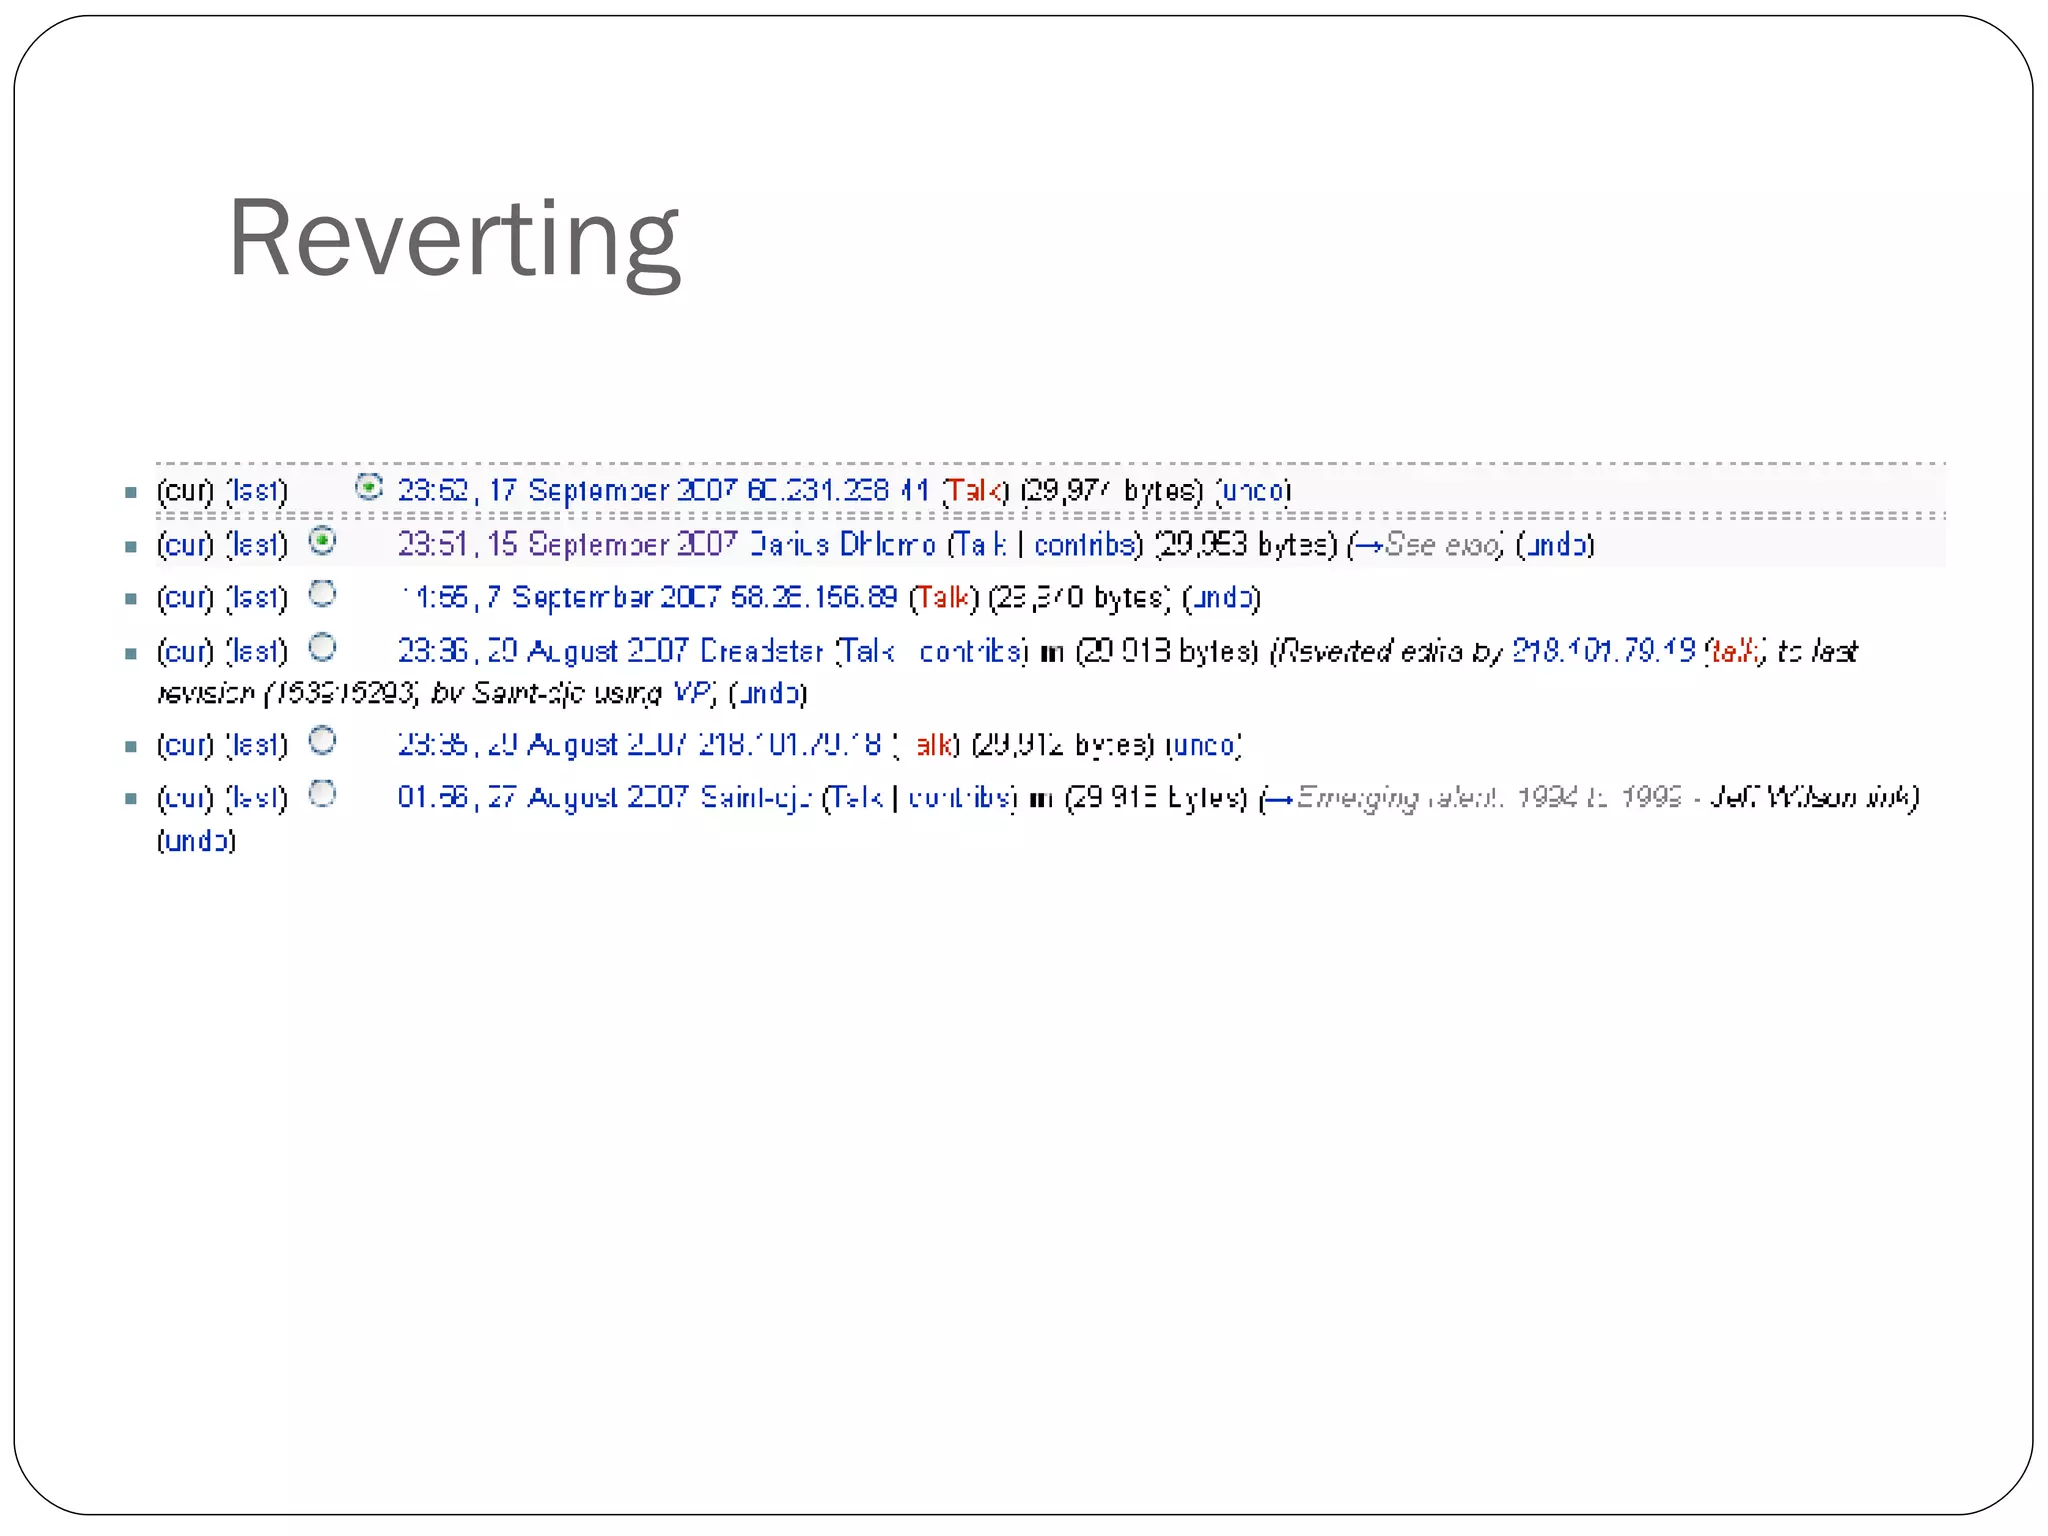Click last link in the 27 August row
The image size is (2048, 1536).
257,797
